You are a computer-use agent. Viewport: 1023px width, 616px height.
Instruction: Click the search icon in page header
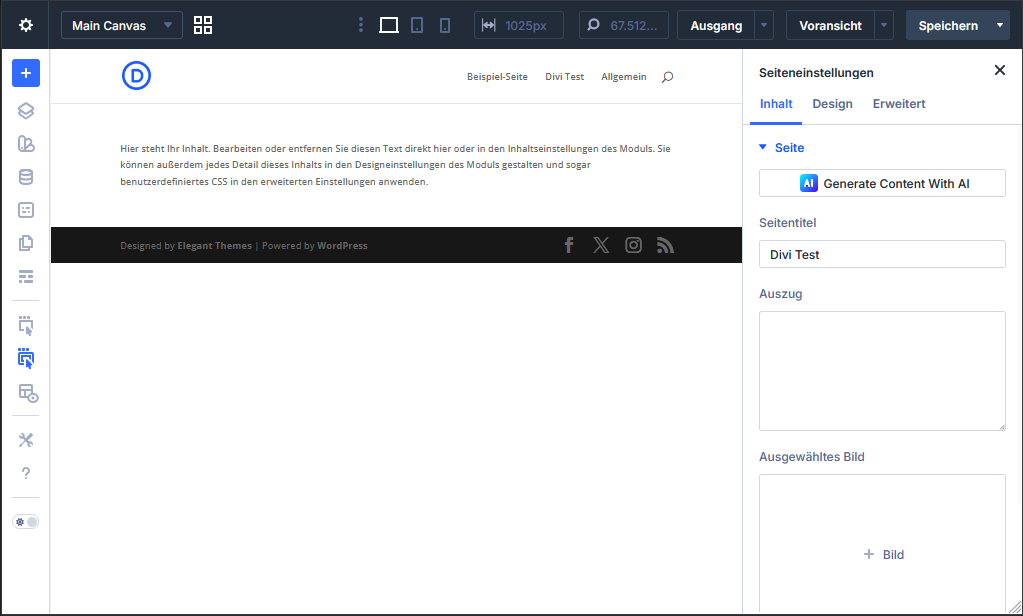668,77
